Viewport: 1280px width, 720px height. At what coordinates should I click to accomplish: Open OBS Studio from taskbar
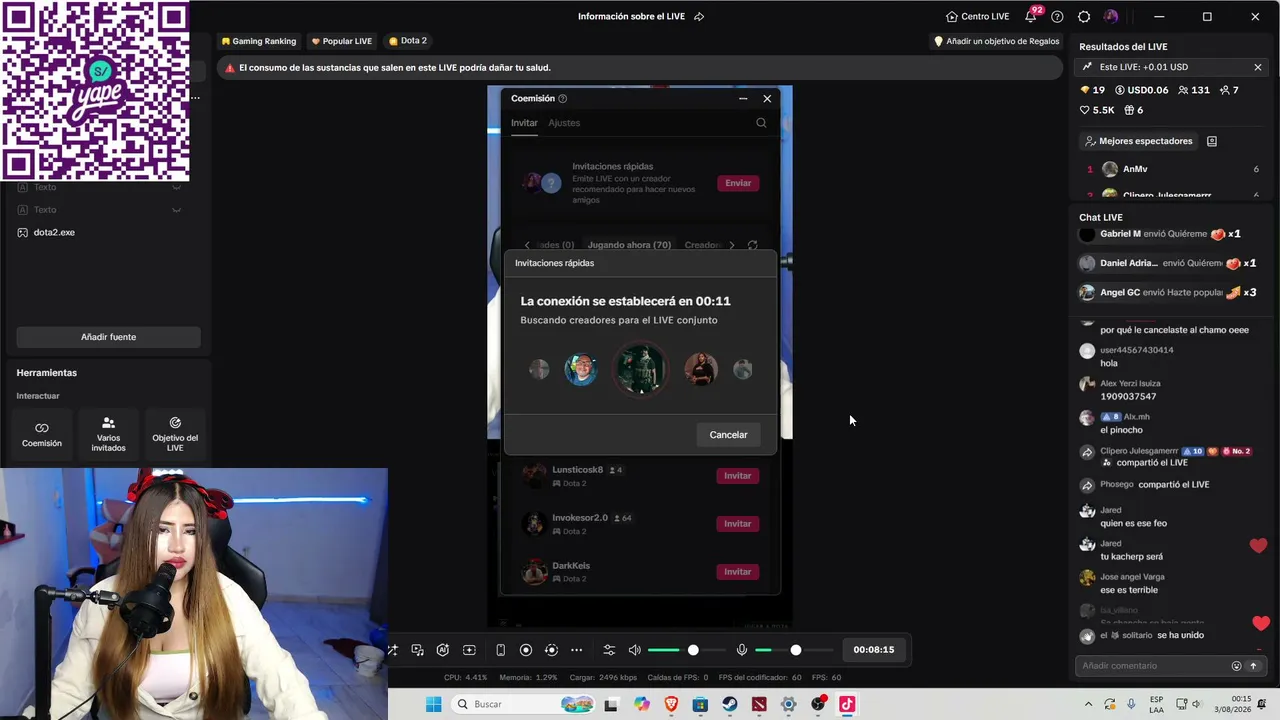click(x=818, y=704)
